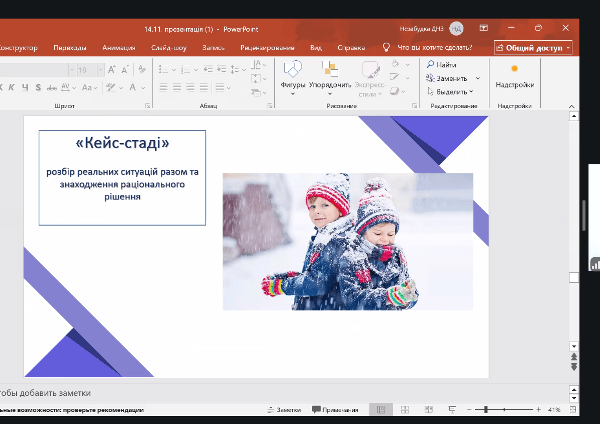Switch to Normal view in status bar
The image size is (600, 424).
pyautogui.click(x=380, y=410)
